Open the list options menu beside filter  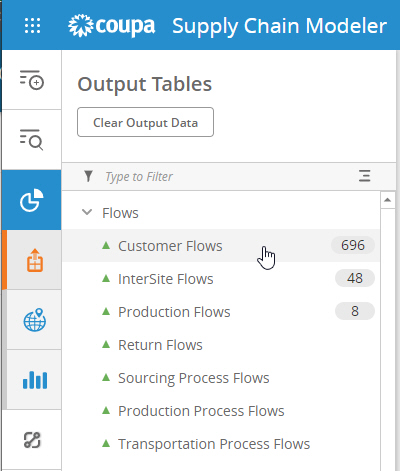point(364,176)
